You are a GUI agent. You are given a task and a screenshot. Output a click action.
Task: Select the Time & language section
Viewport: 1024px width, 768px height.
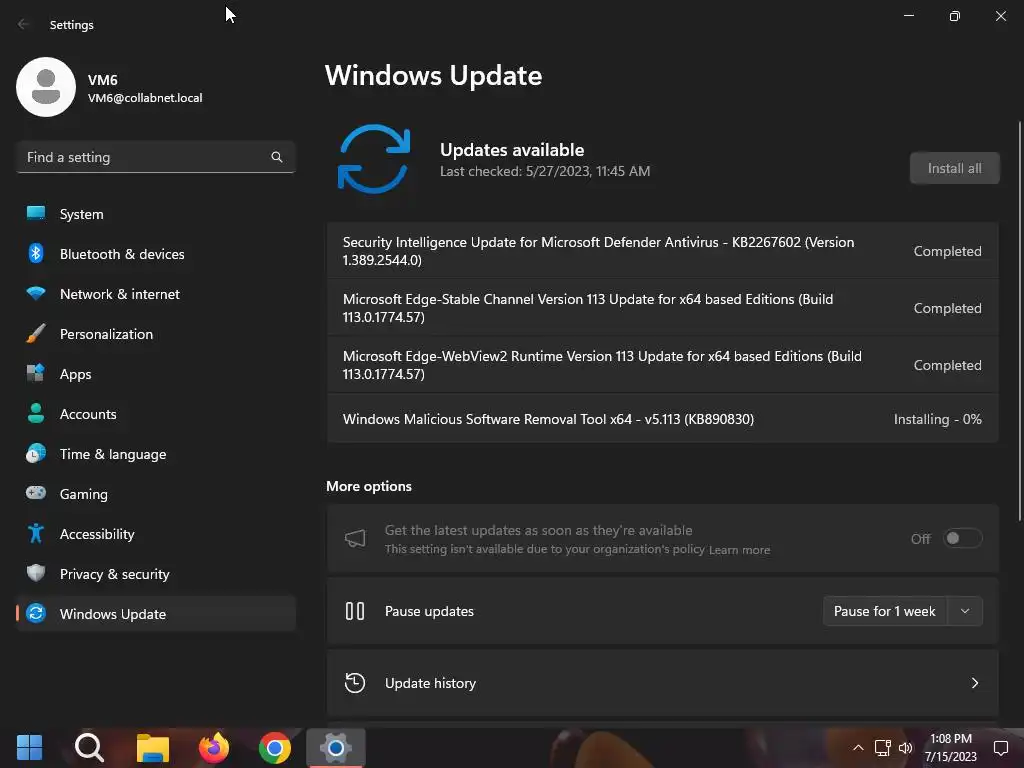pos(155,454)
